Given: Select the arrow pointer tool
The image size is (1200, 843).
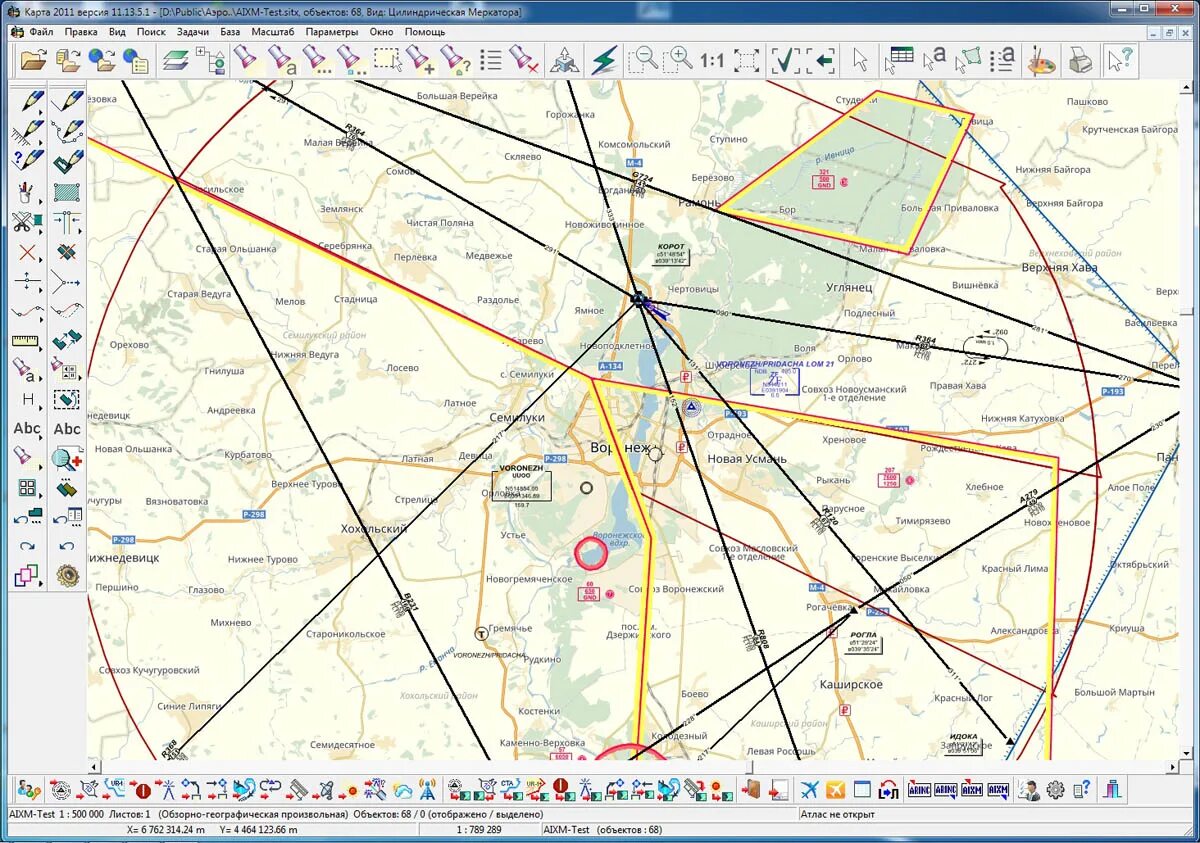Looking at the screenshot, I should click(860, 60).
